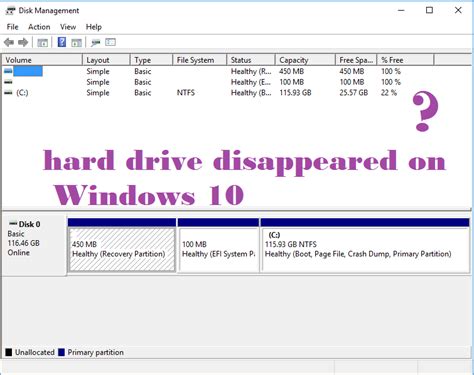Click the 100 MB value in Free Space column
The height and width of the screenshot is (375, 474).
[x=352, y=82]
